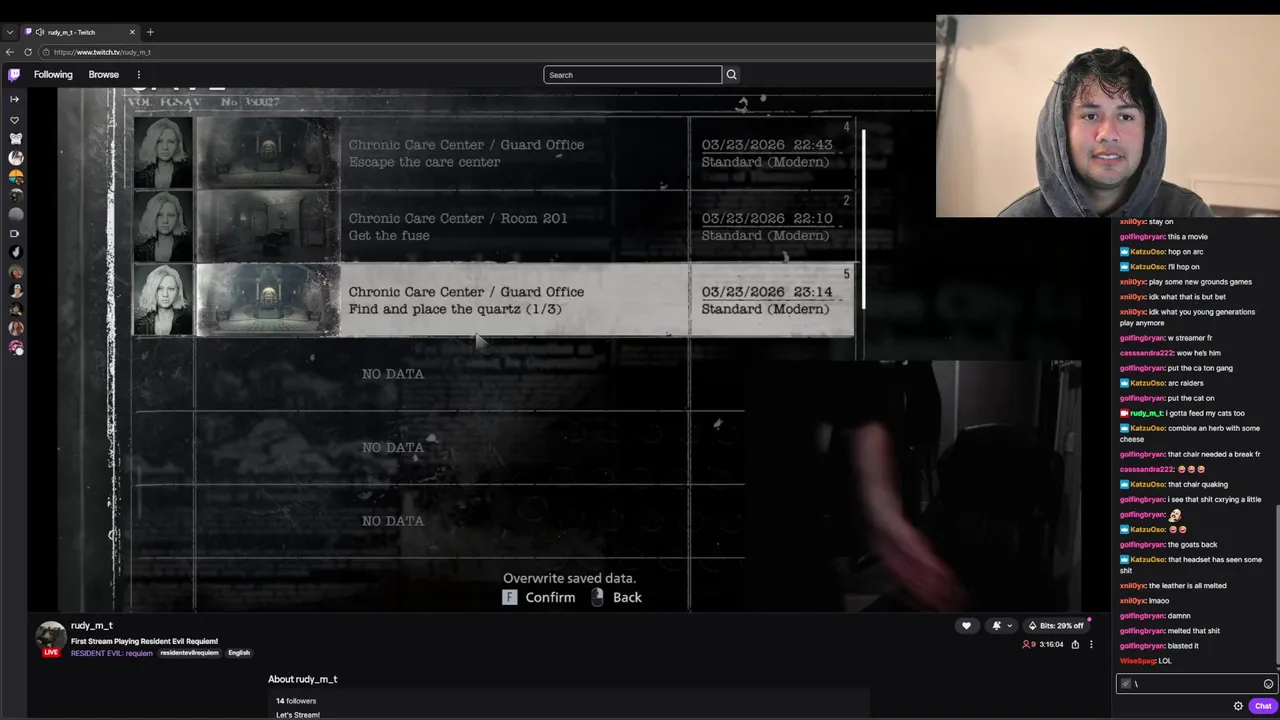Select the English language tag
Screen dimensions: 1280x720
coord(239,653)
